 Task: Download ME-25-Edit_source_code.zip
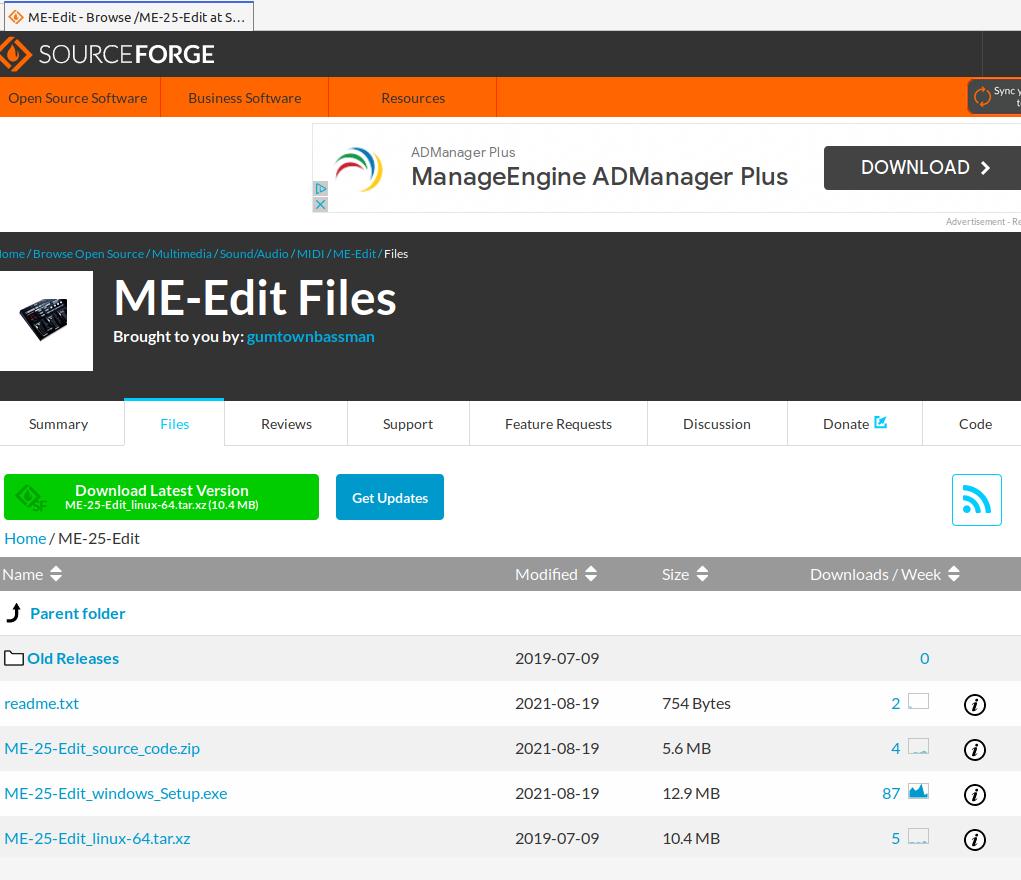click(x=102, y=748)
